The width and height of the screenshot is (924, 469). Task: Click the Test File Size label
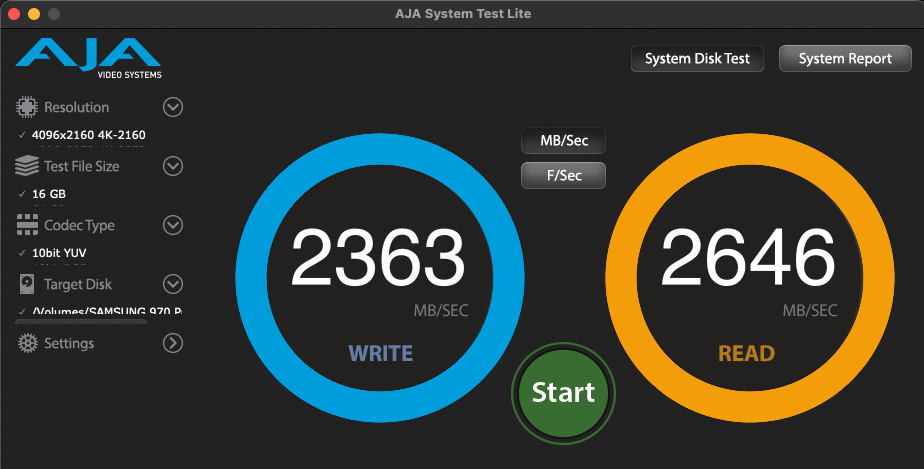(81, 166)
